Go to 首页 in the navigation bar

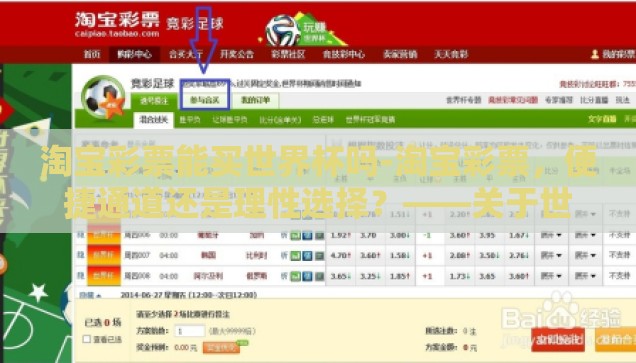[x=92, y=54]
